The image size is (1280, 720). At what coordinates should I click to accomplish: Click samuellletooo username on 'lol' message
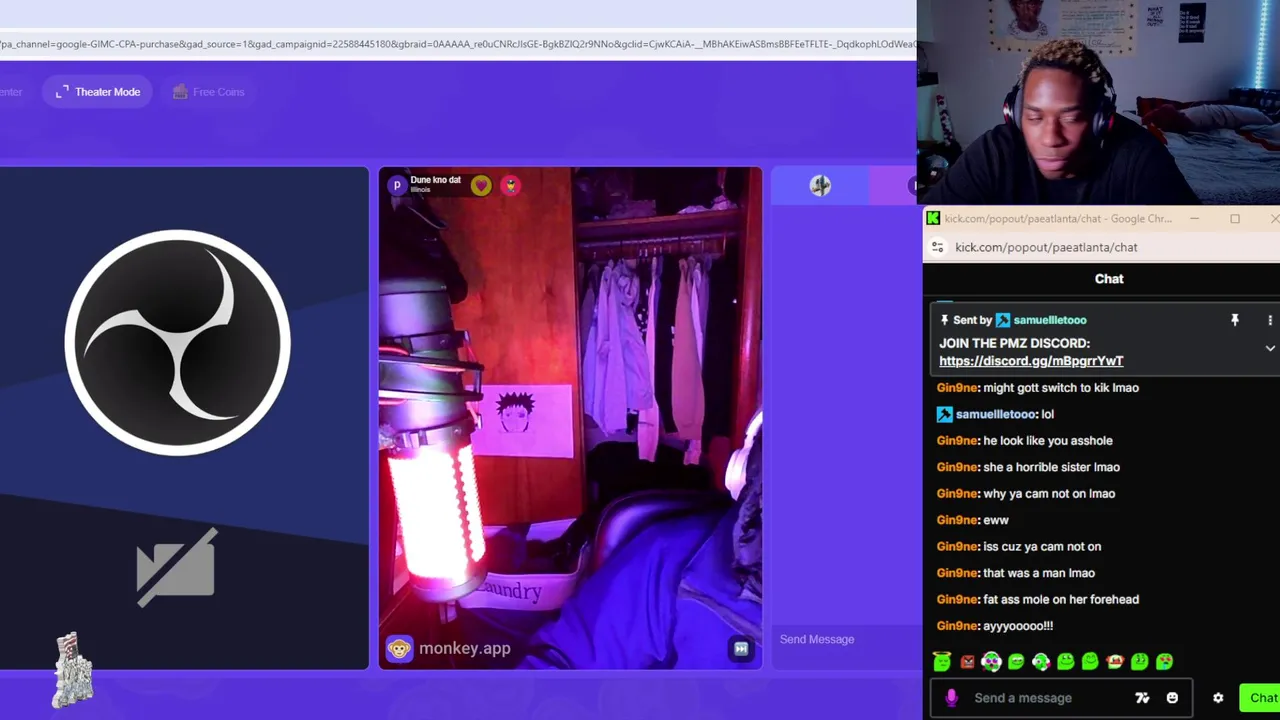pos(995,414)
